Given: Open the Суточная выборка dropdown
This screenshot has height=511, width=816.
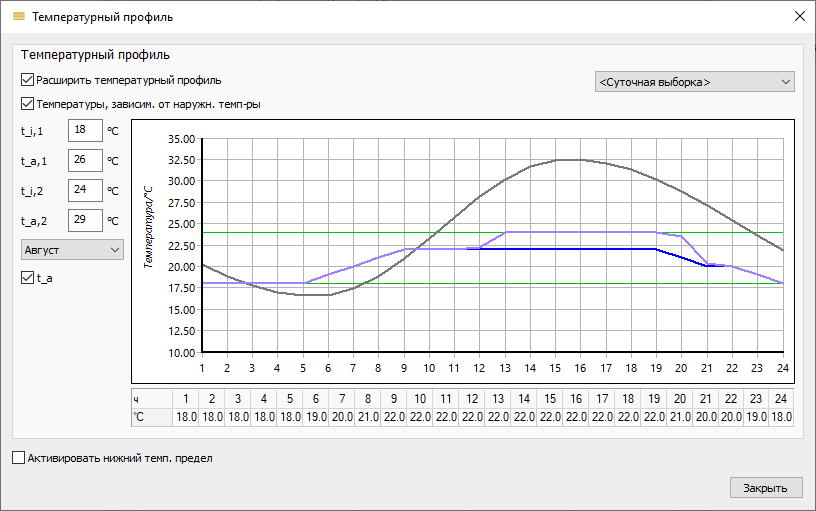Looking at the screenshot, I should (694, 82).
